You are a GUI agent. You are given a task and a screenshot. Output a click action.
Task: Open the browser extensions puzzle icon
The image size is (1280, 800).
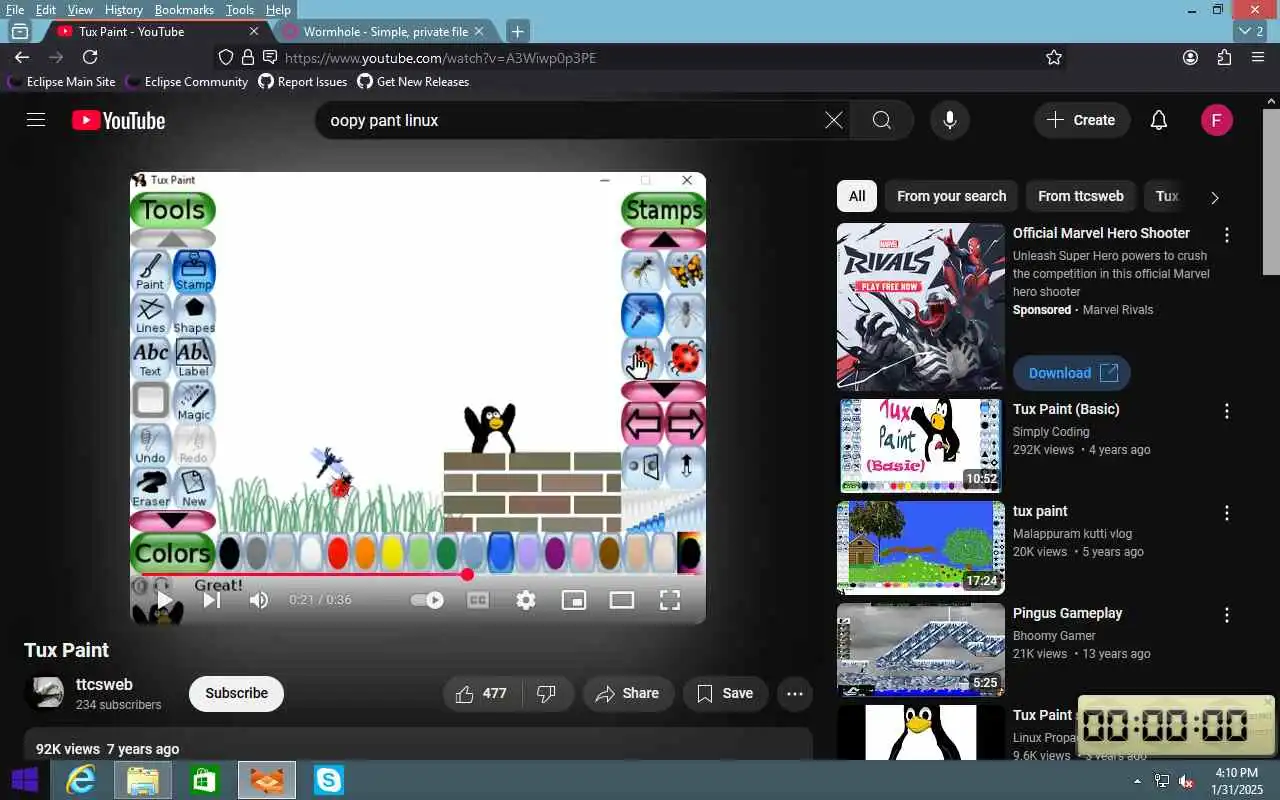point(1224,57)
